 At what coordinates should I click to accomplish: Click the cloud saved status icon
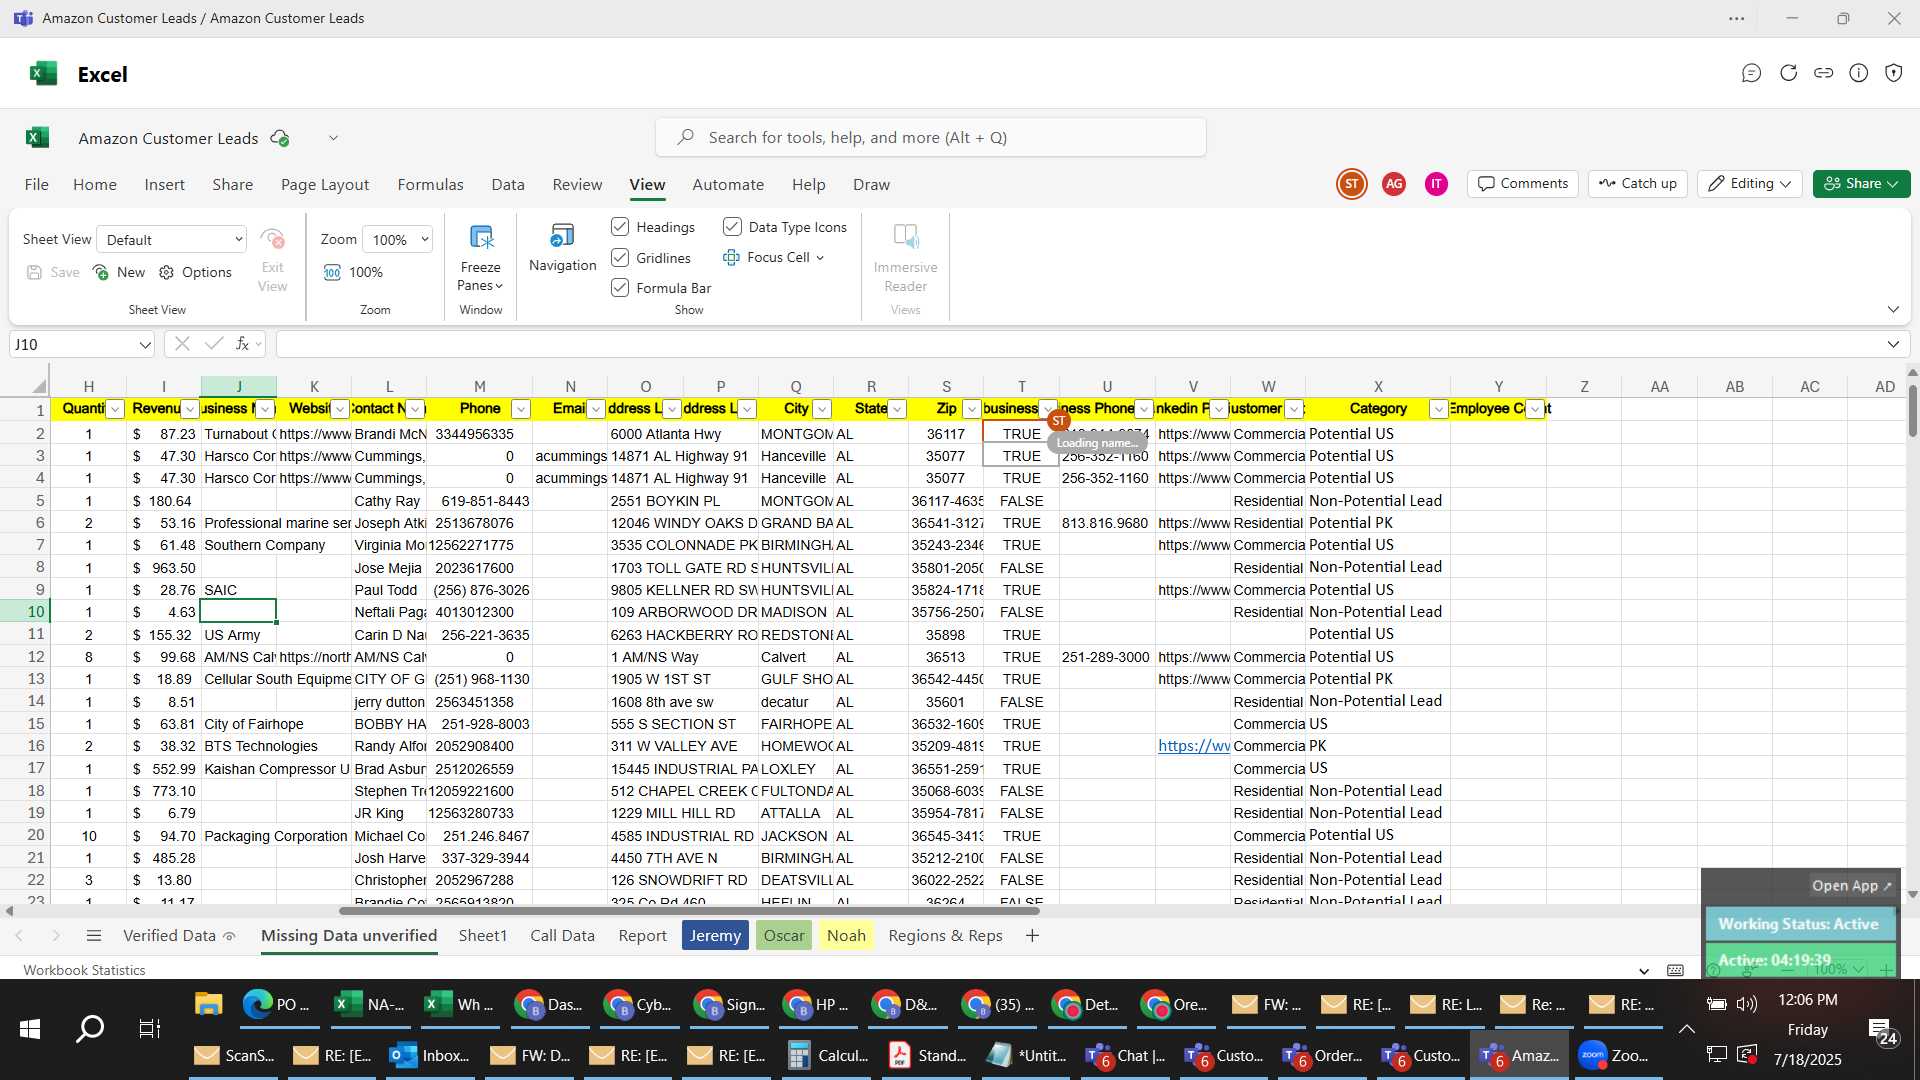pos(280,138)
